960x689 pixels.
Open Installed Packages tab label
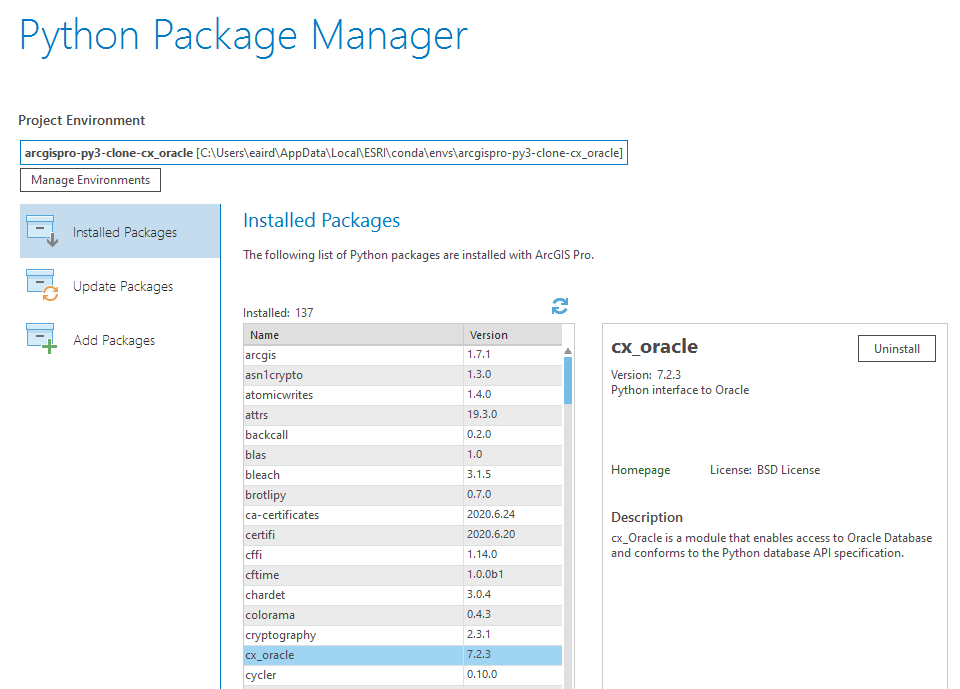click(x=125, y=232)
